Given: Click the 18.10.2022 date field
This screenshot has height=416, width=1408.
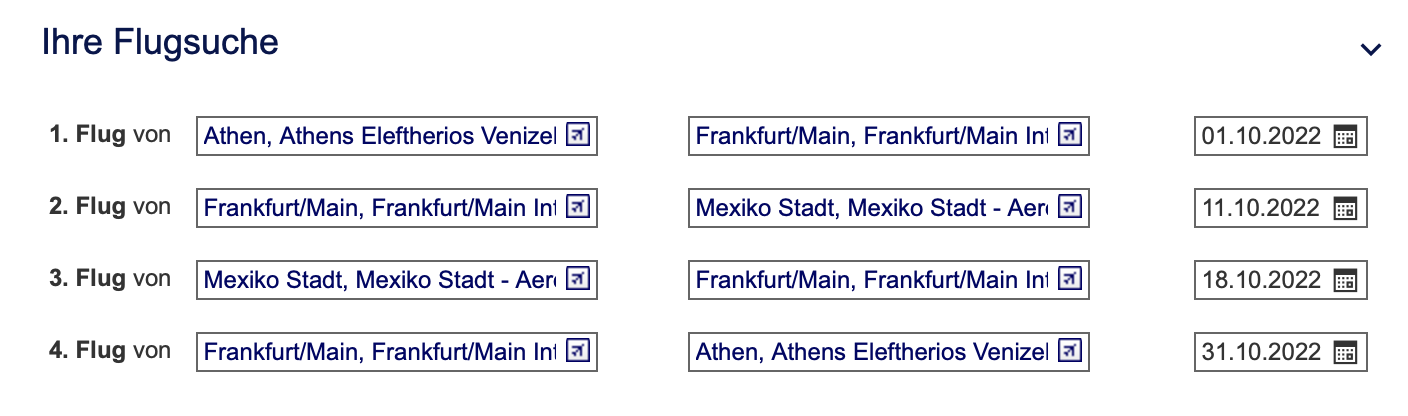Looking at the screenshot, I should (x=1262, y=280).
